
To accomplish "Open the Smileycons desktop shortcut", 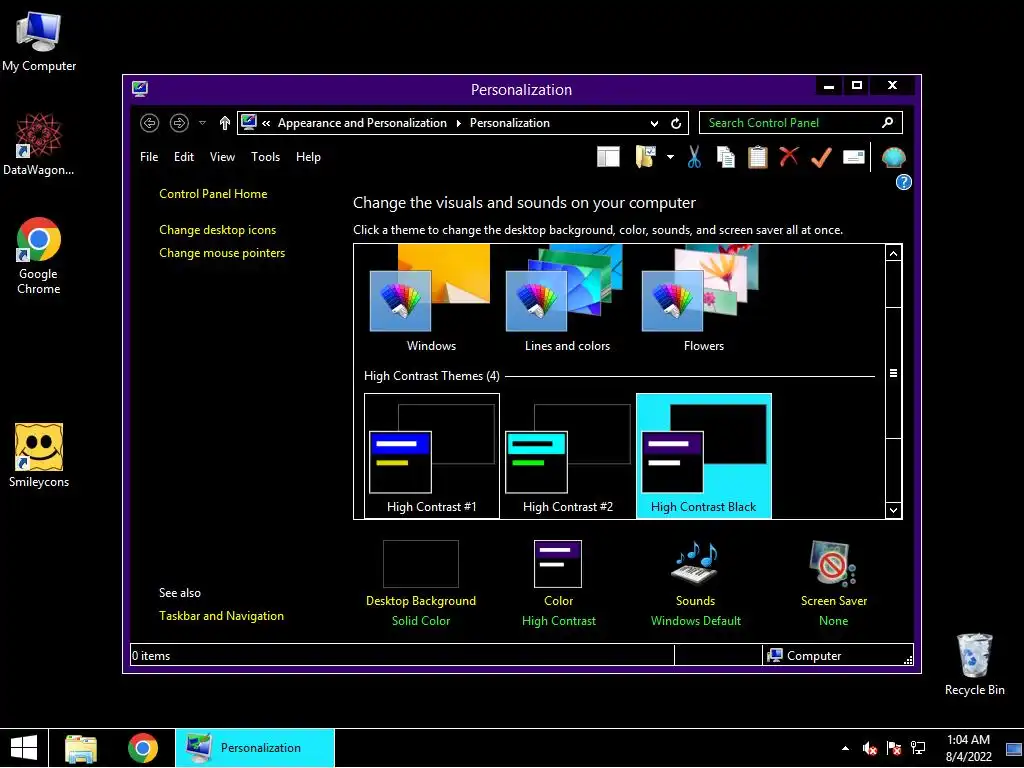I will pos(39,455).
